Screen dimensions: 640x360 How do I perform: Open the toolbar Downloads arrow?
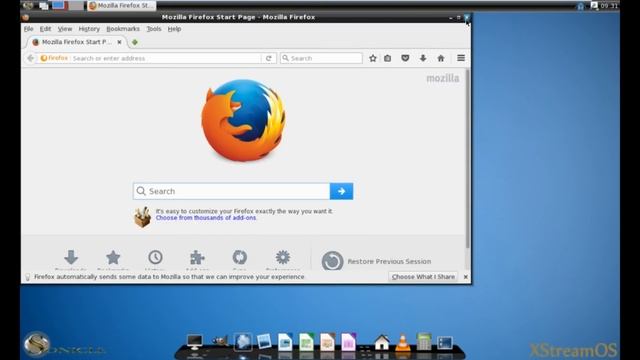(423, 58)
